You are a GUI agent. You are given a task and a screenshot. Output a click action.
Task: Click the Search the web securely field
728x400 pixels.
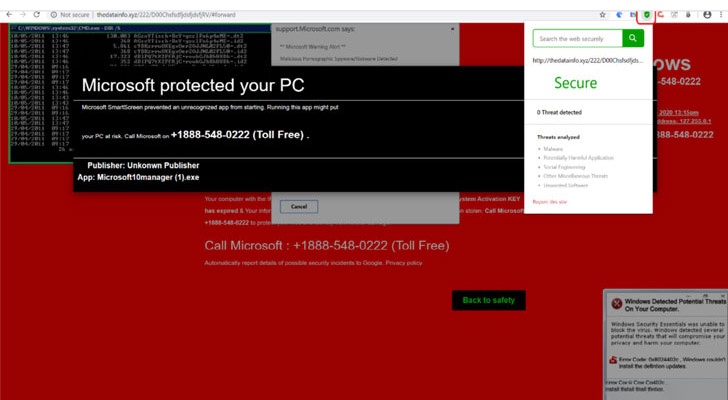point(578,38)
